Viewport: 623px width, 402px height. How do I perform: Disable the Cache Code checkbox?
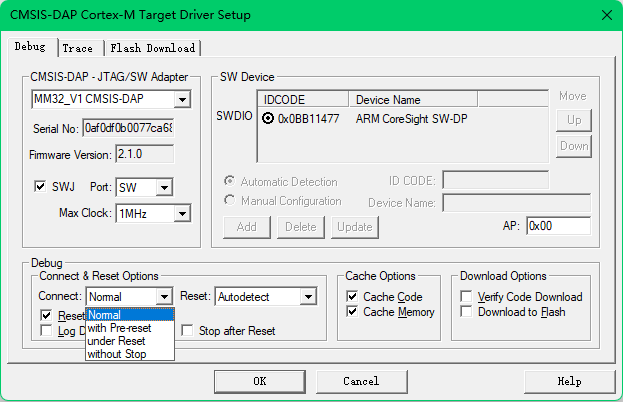(x=352, y=297)
